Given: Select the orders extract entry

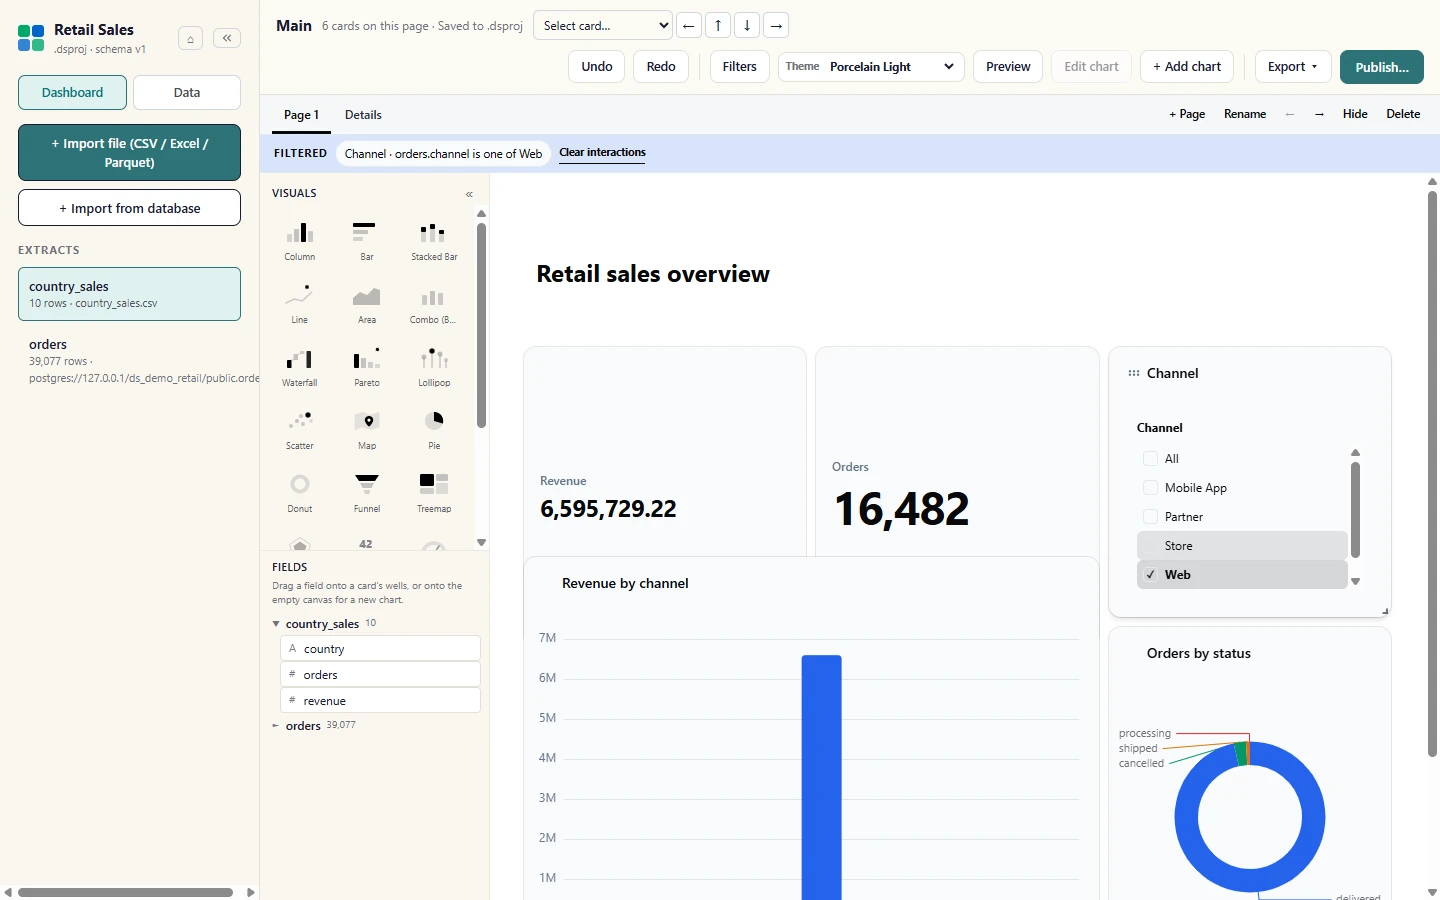Looking at the screenshot, I should 129,361.
